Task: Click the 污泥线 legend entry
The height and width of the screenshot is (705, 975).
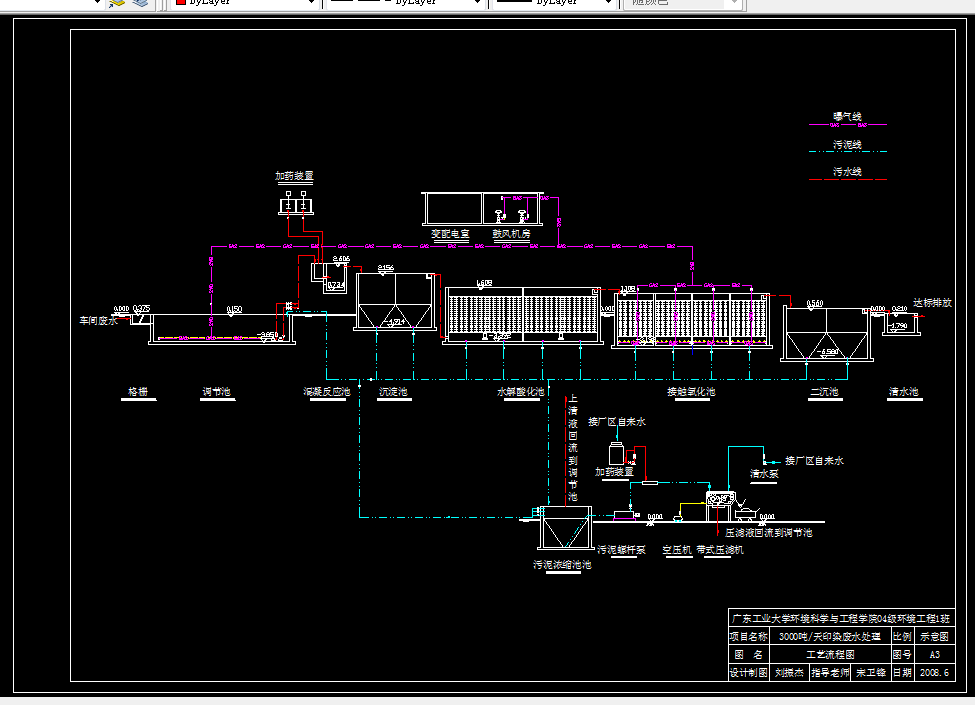Action: pyautogui.click(x=848, y=144)
